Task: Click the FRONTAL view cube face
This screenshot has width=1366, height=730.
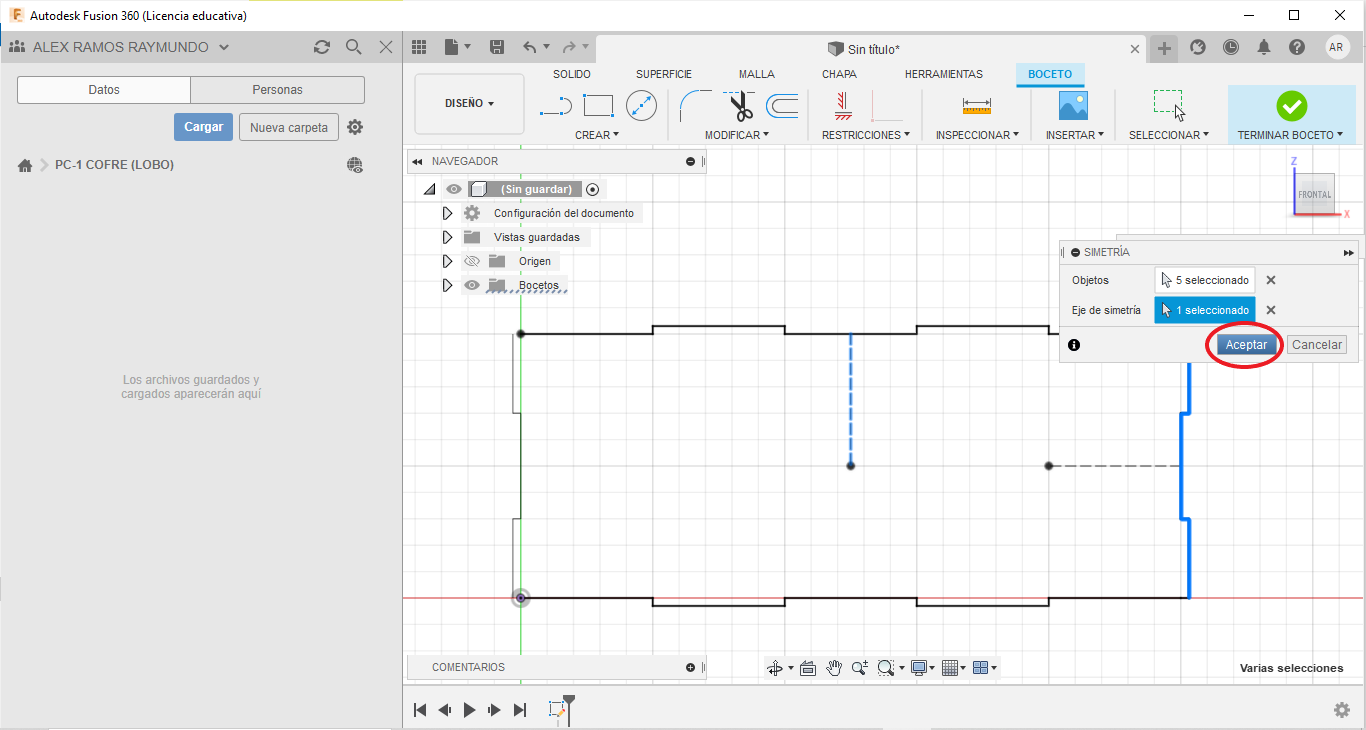Action: coord(1315,194)
